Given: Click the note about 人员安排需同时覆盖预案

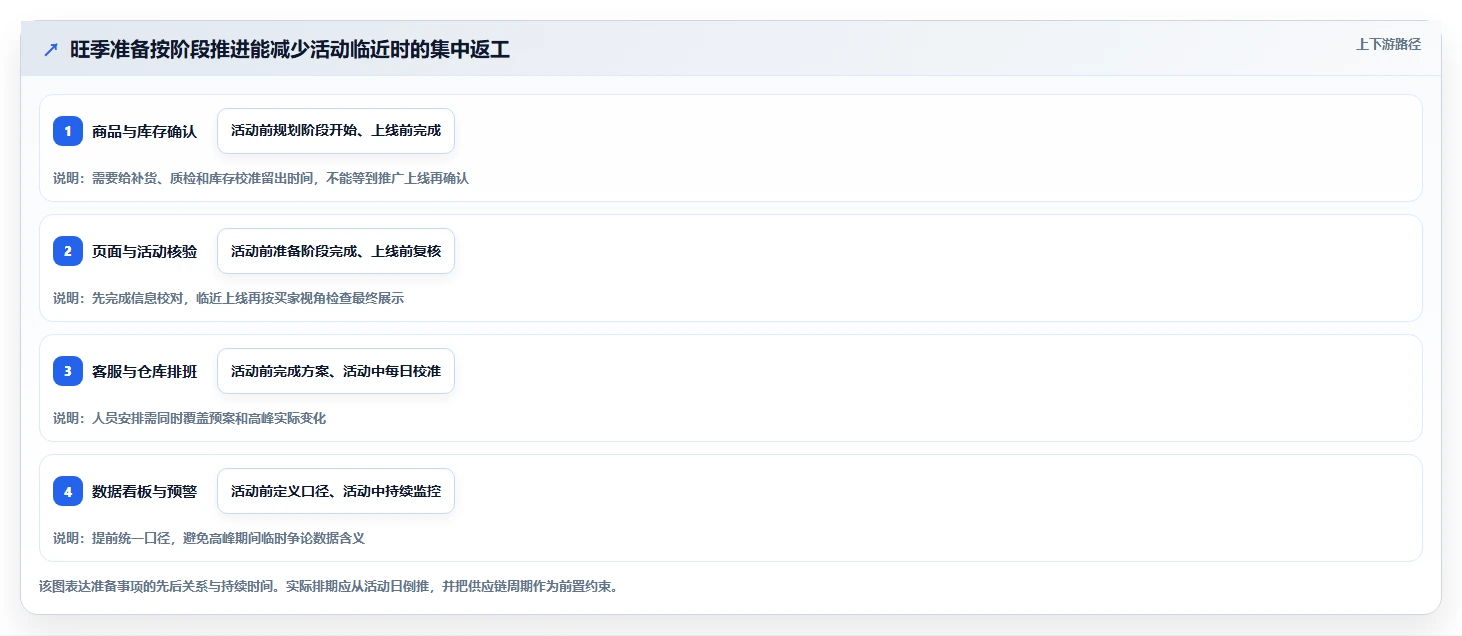Looking at the screenshot, I should click(189, 418).
